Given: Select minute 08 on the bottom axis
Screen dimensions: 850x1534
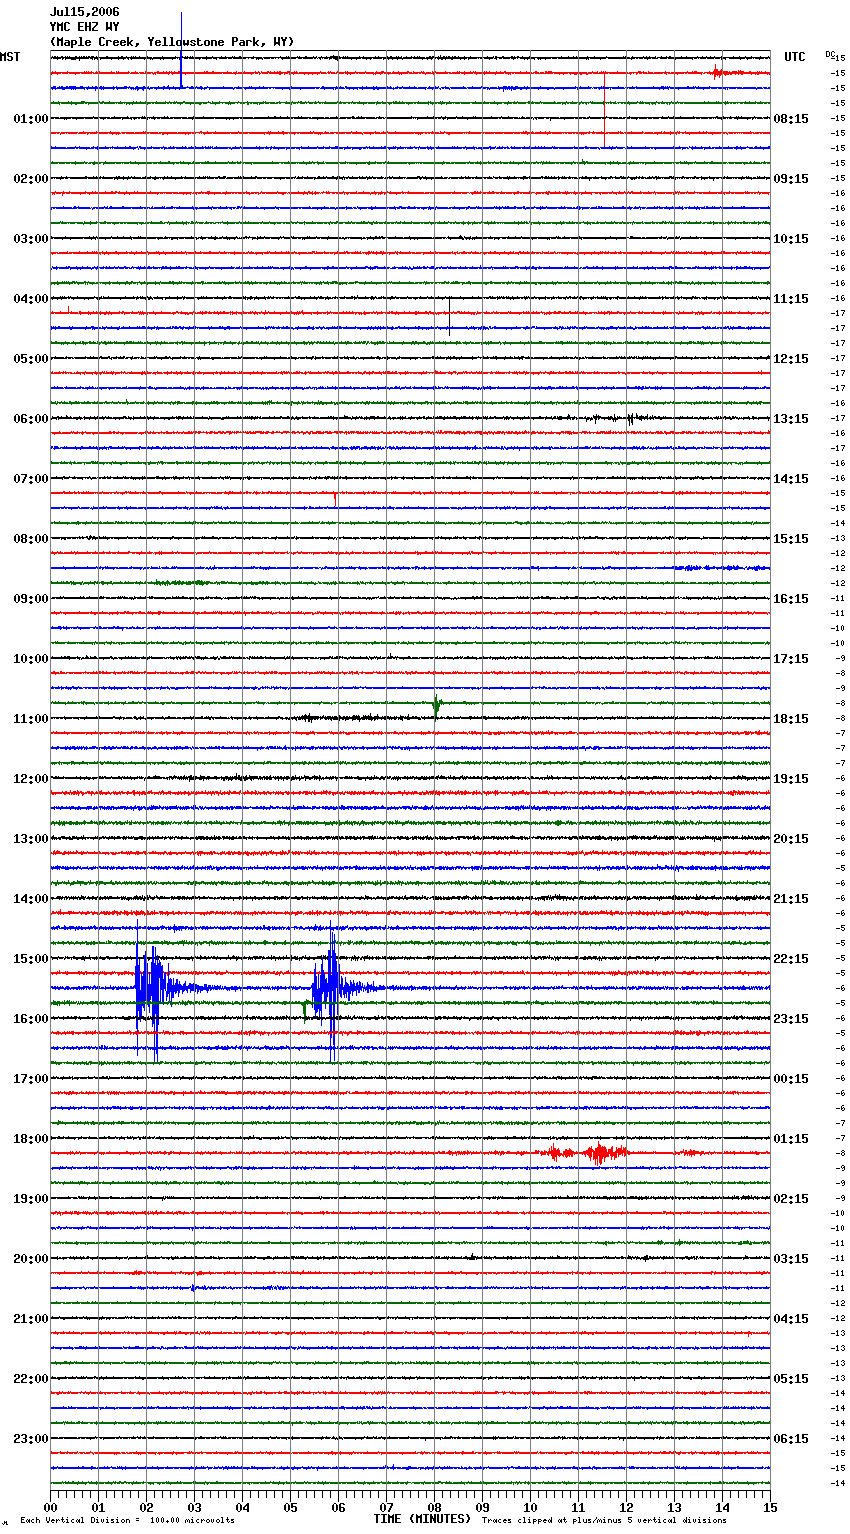Looking at the screenshot, I should click(434, 1507).
